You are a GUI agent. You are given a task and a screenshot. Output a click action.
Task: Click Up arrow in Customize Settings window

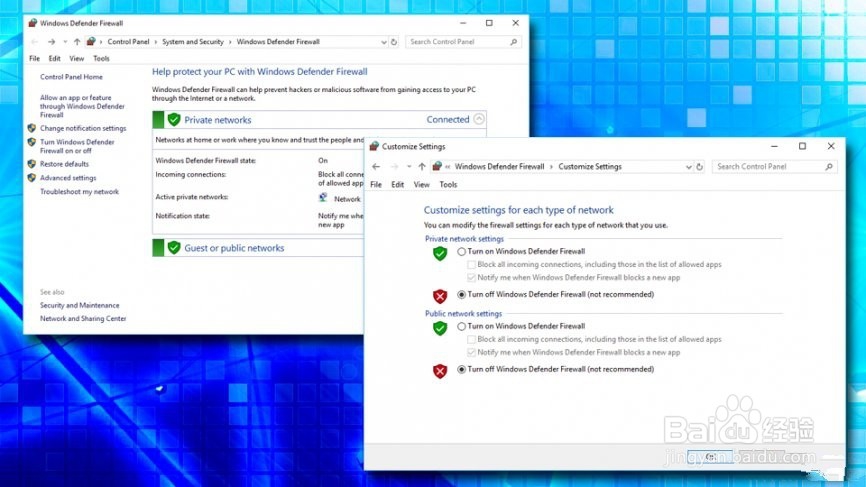[x=422, y=167]
